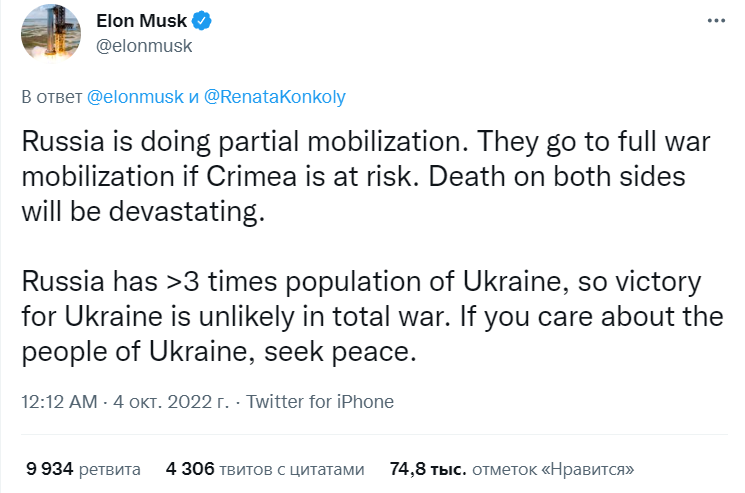Viewport: 745px width, 493px height.
Task: Click the 12:12 AM timestamp
Action: click(x=60, y=402)
